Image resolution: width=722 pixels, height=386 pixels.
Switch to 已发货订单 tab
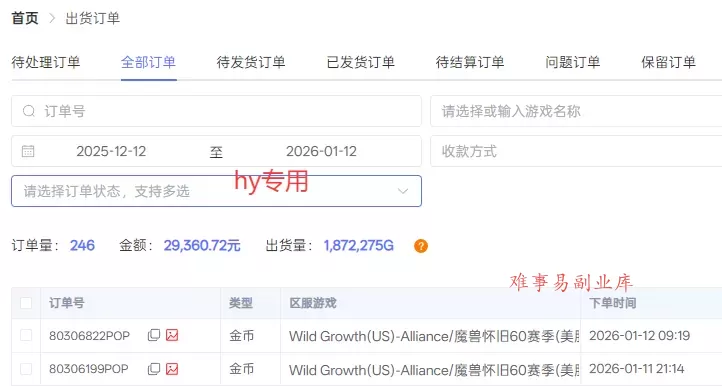click(361, 62)
